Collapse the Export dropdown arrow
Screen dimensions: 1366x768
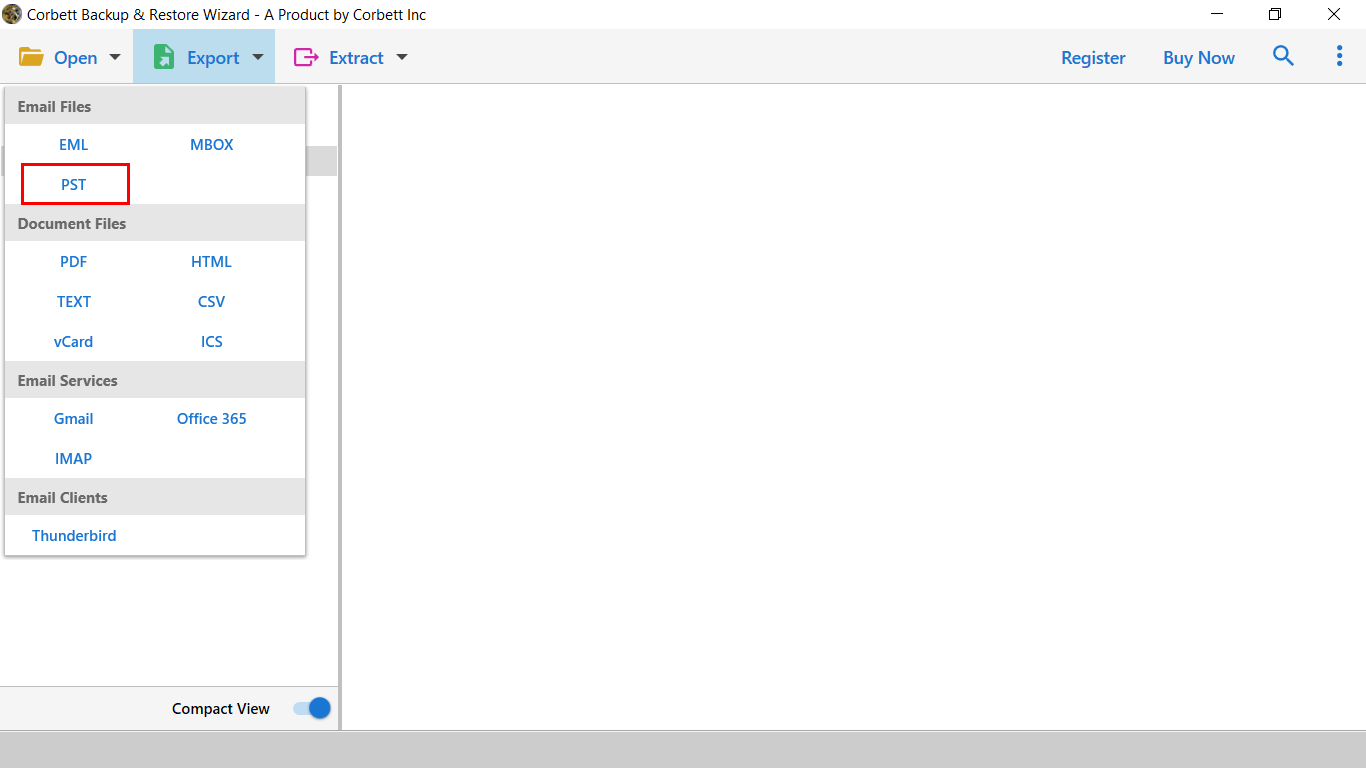coord(258,58)
